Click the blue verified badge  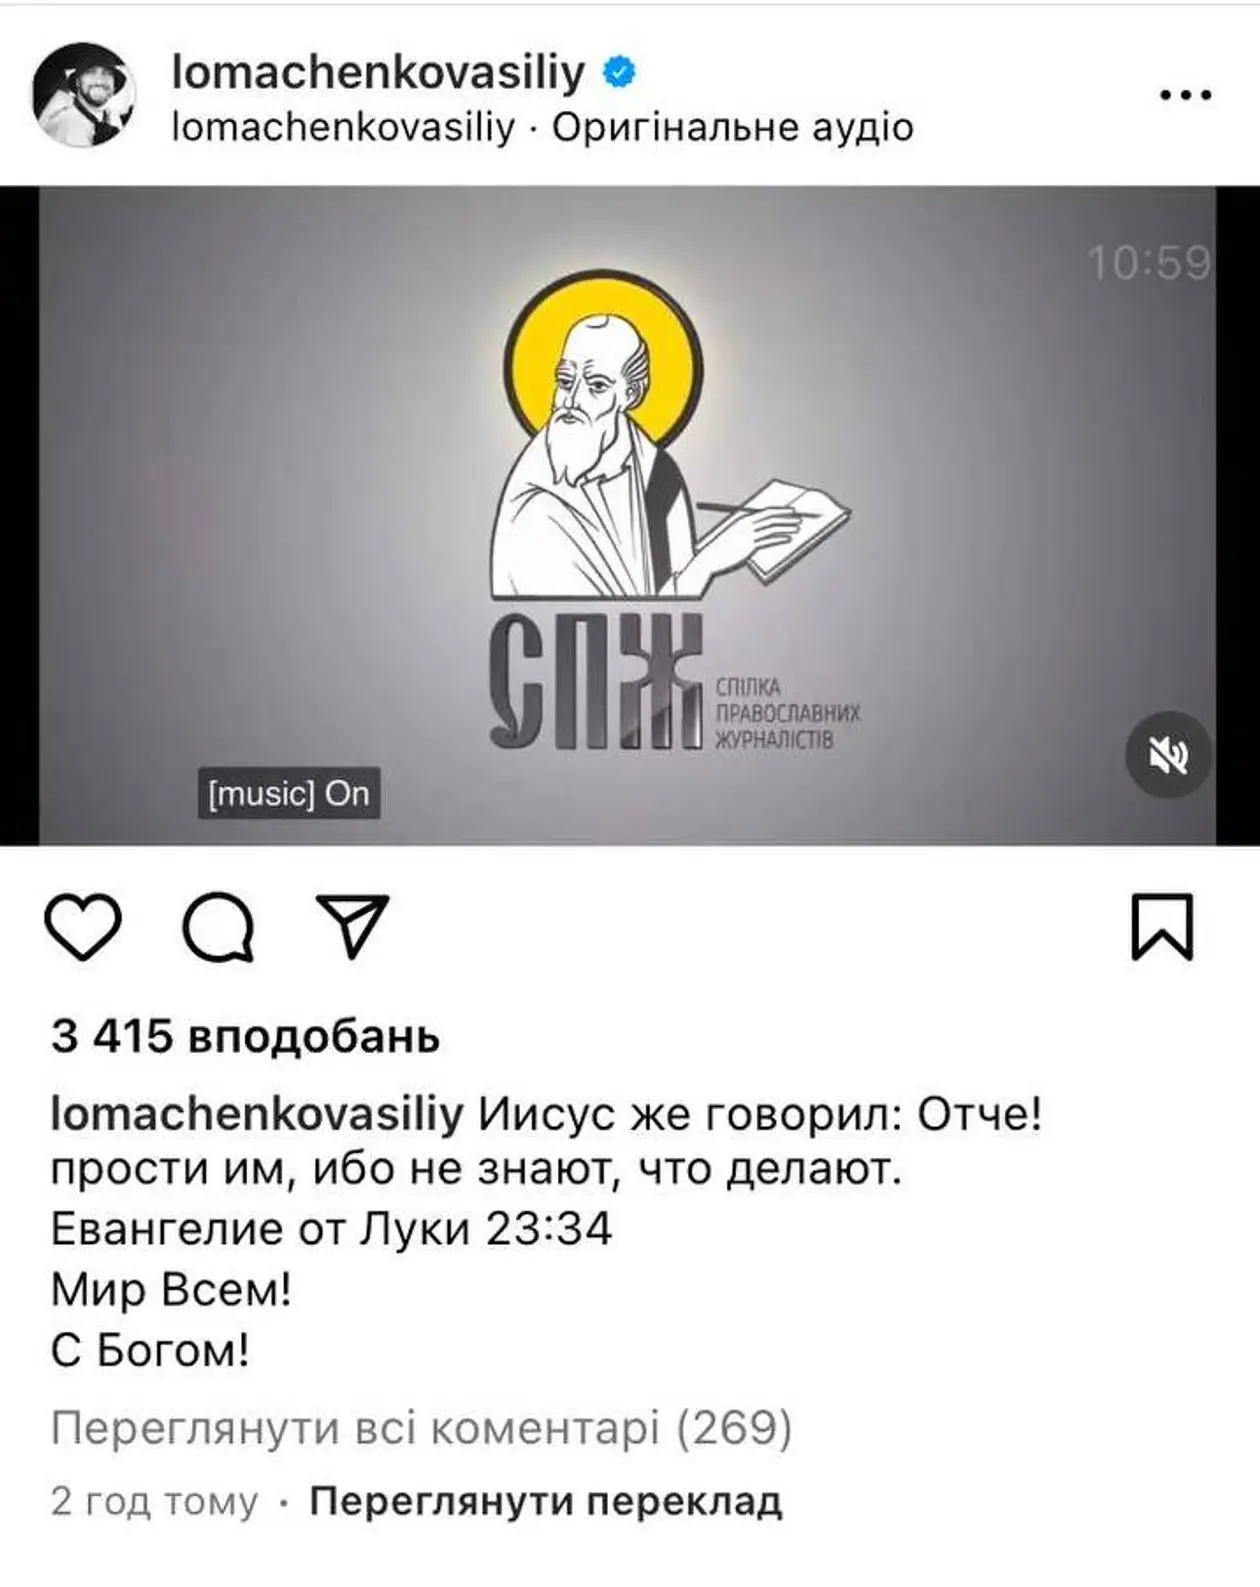[x=620, y=72]
